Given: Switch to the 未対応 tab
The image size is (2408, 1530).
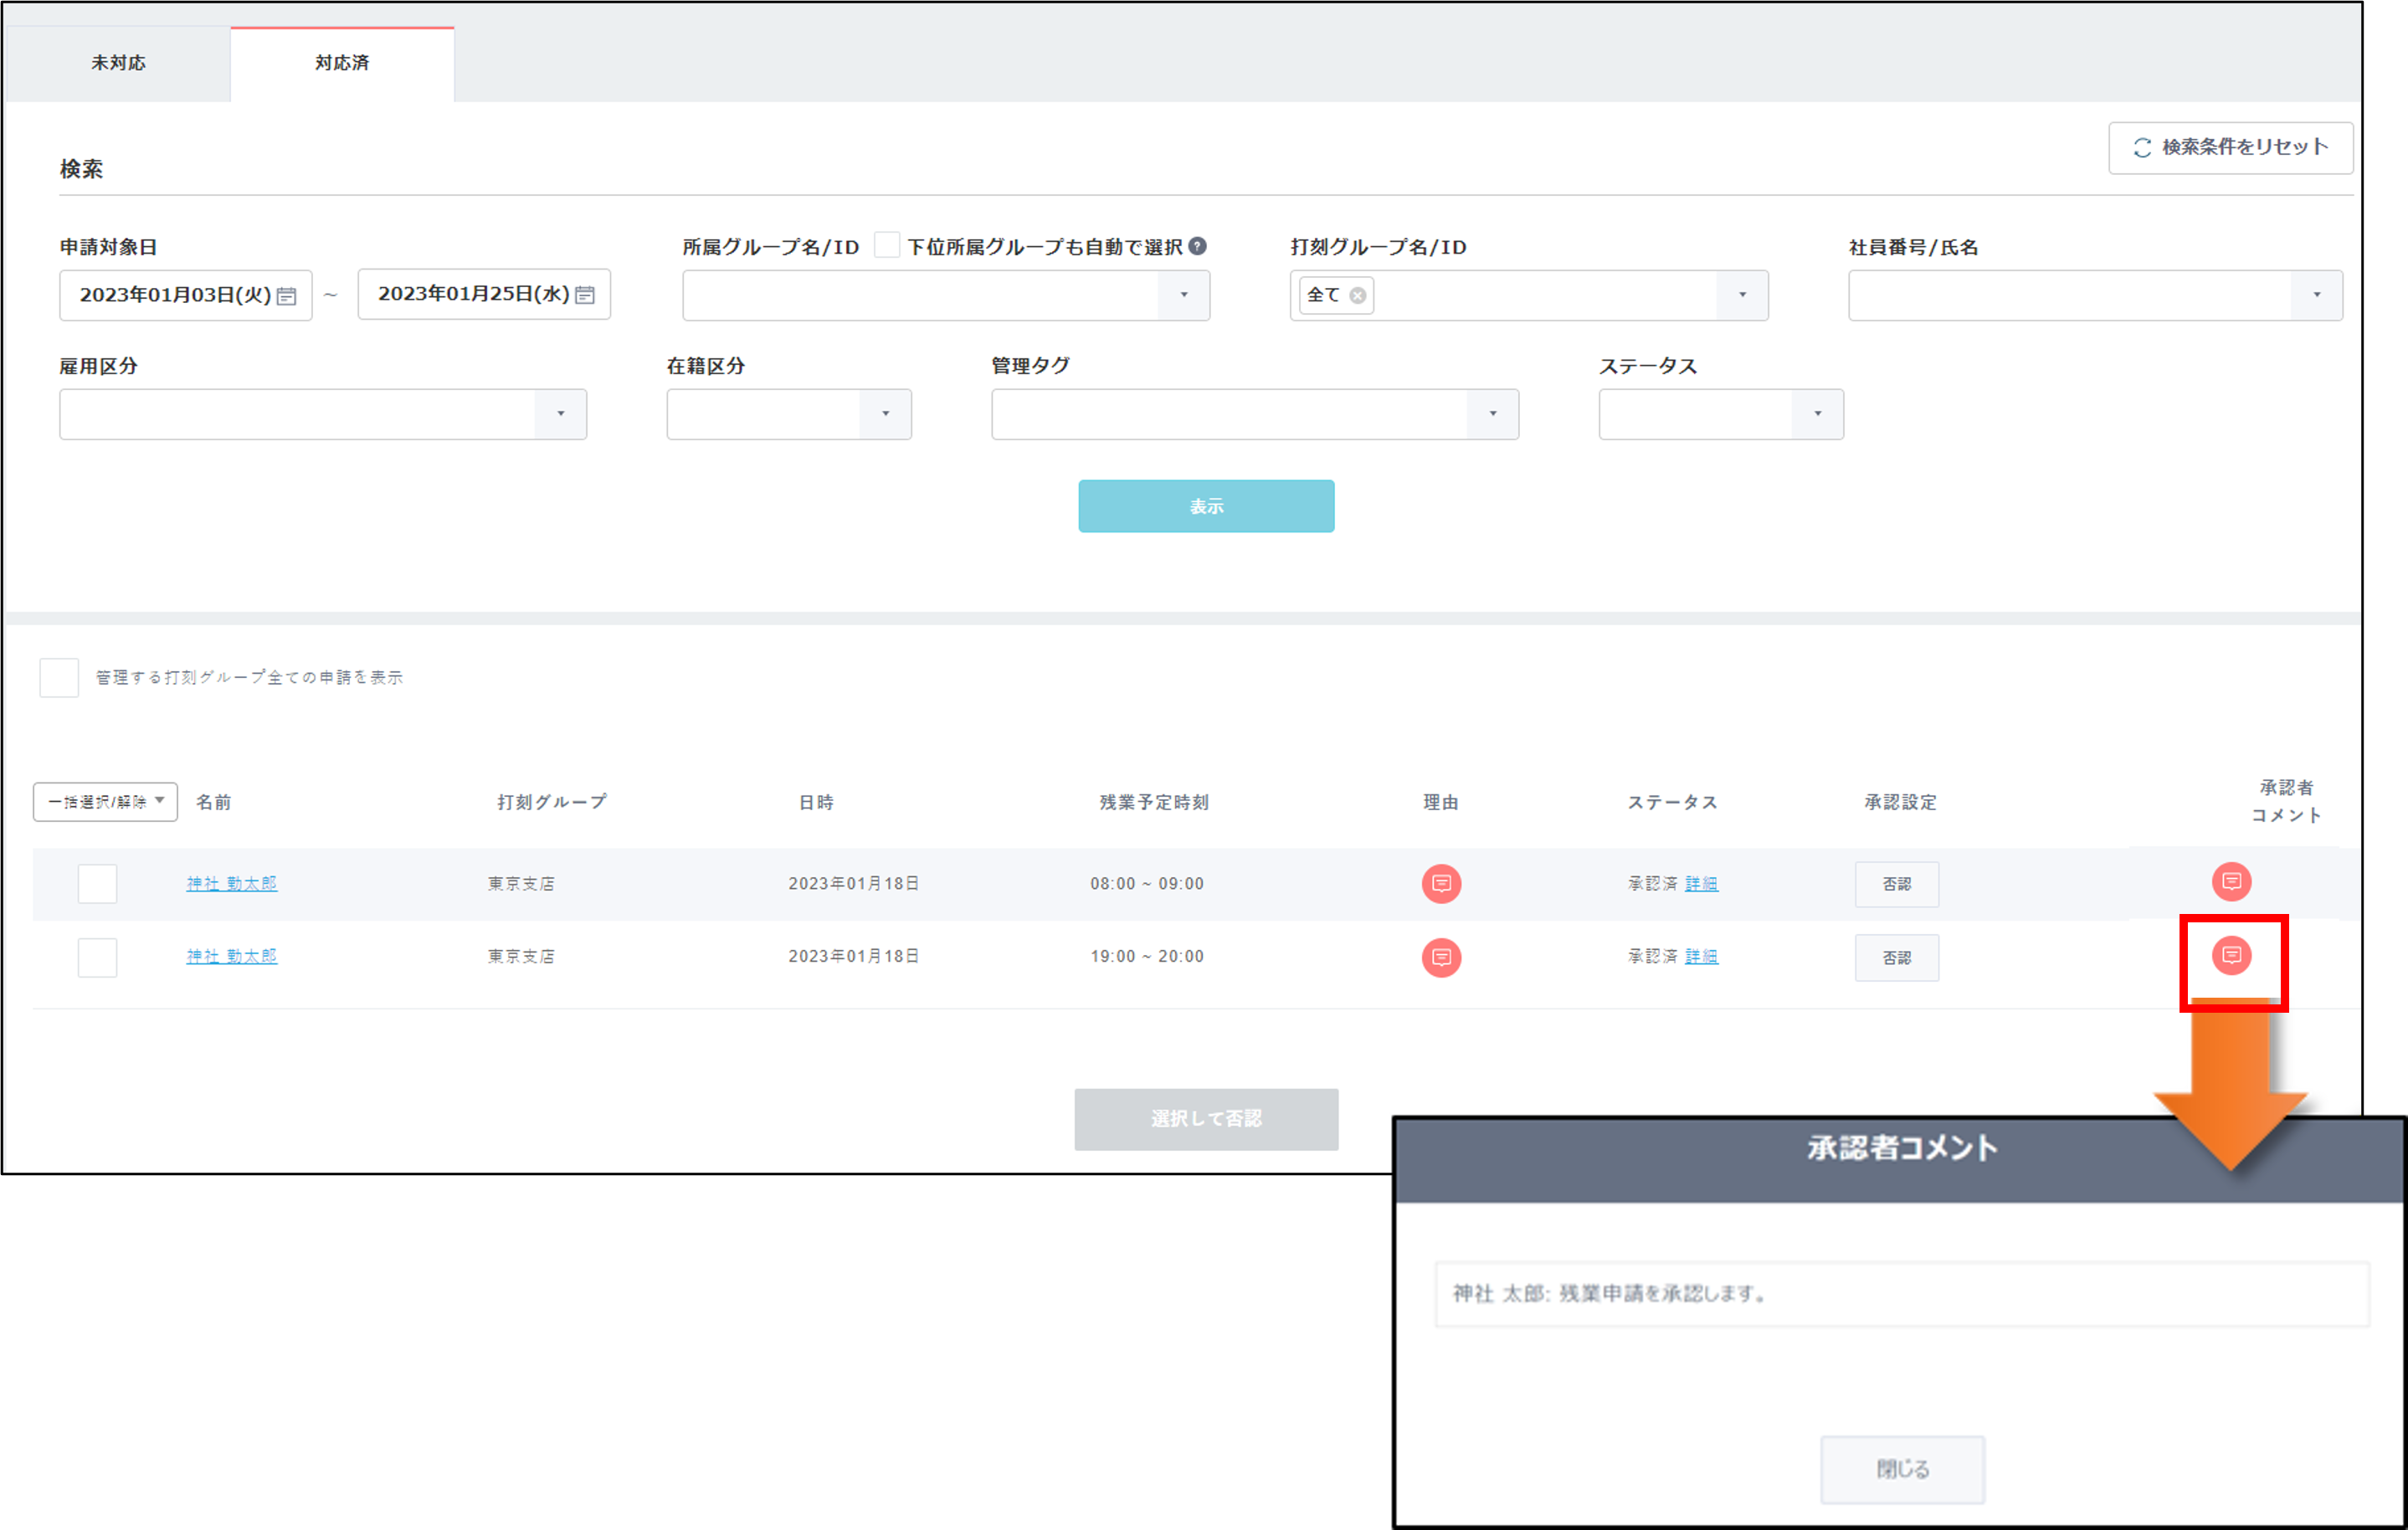Looking at the screenshot, I should (x=118, y=63).
